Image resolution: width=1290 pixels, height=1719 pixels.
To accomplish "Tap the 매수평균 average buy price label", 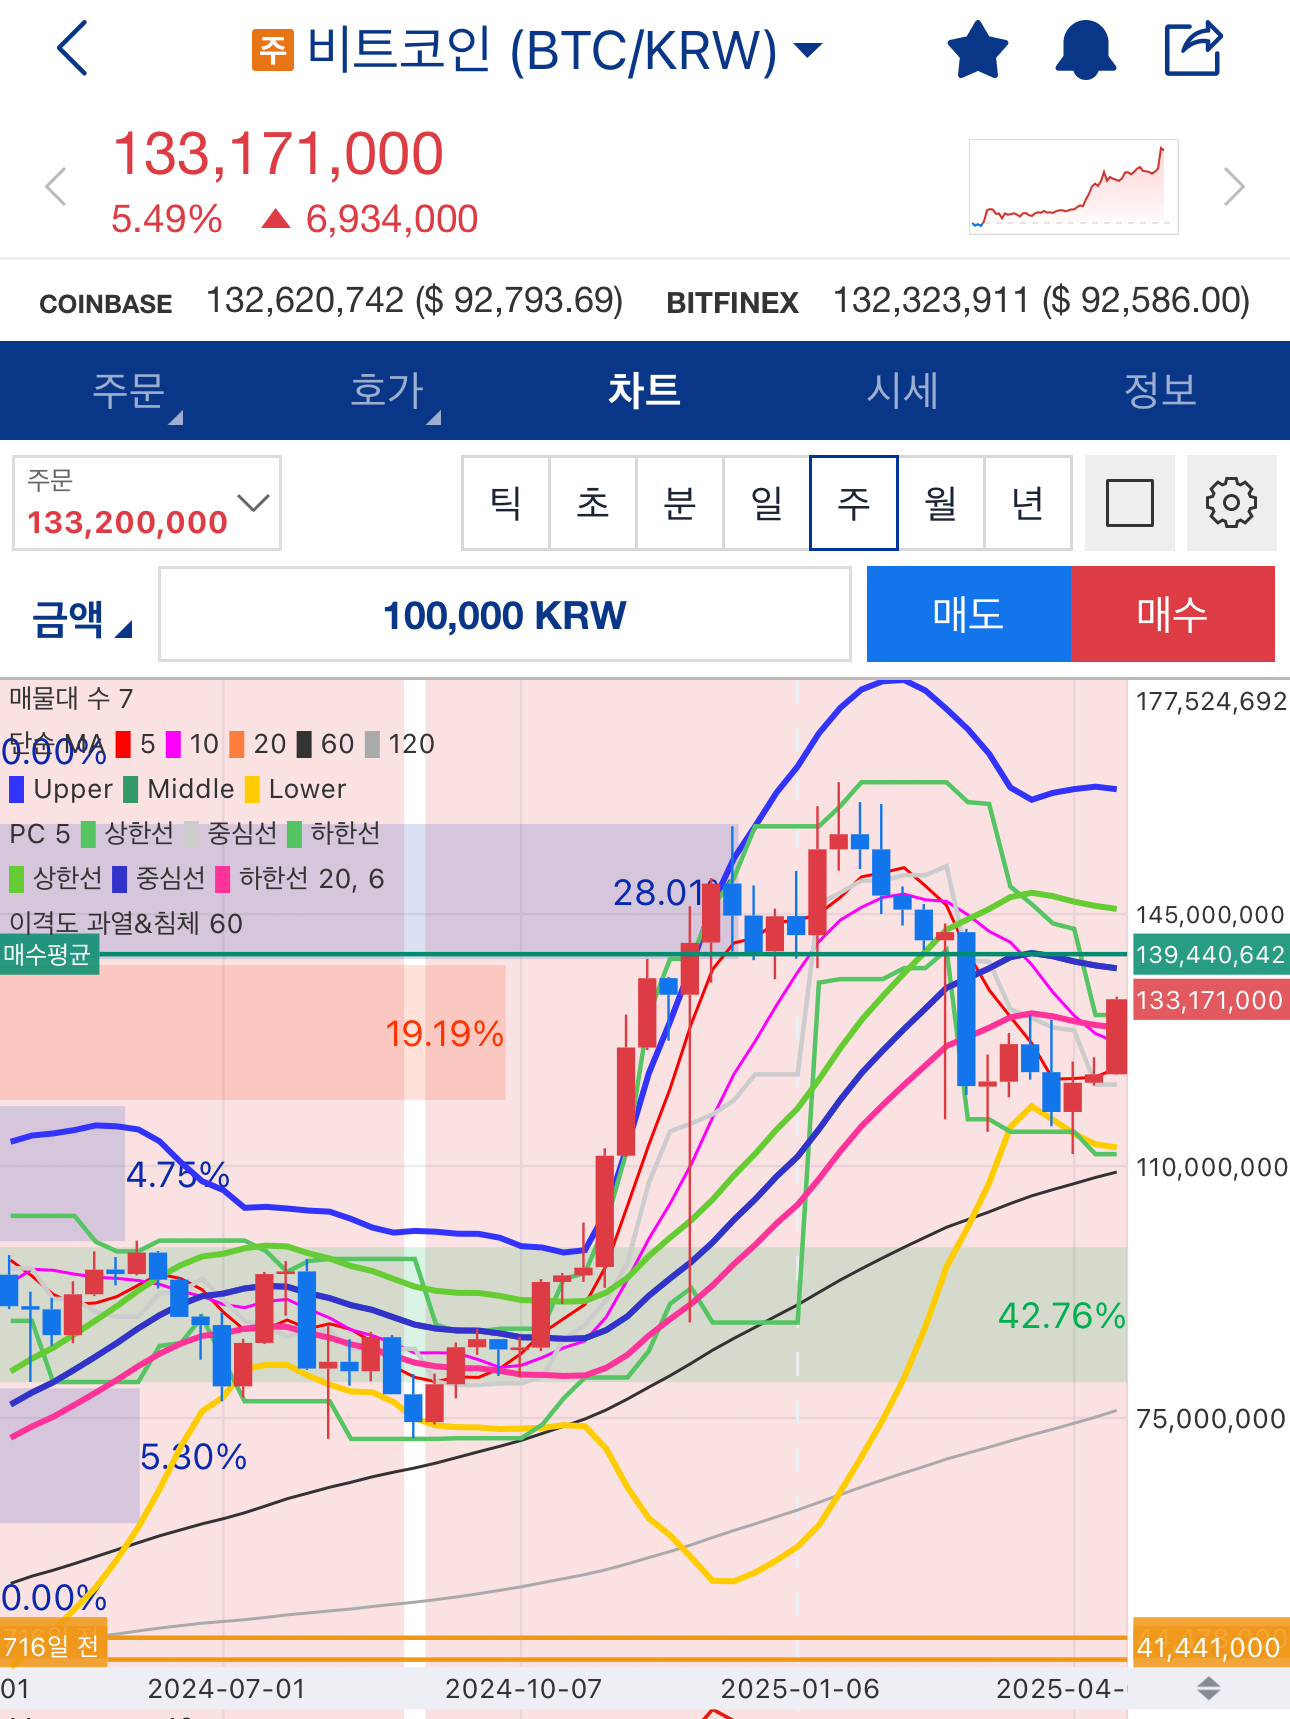I will (48, 955).
